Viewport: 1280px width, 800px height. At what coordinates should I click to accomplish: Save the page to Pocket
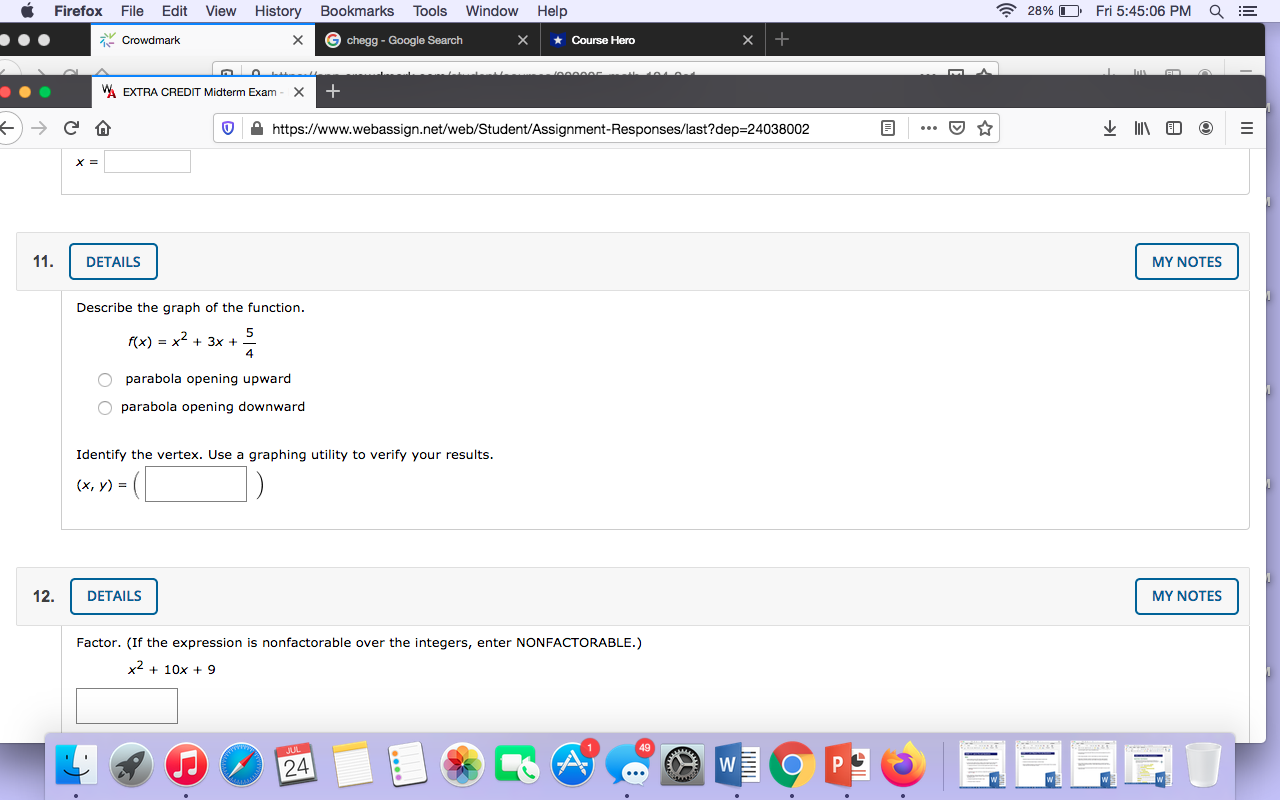click(957, 129)
